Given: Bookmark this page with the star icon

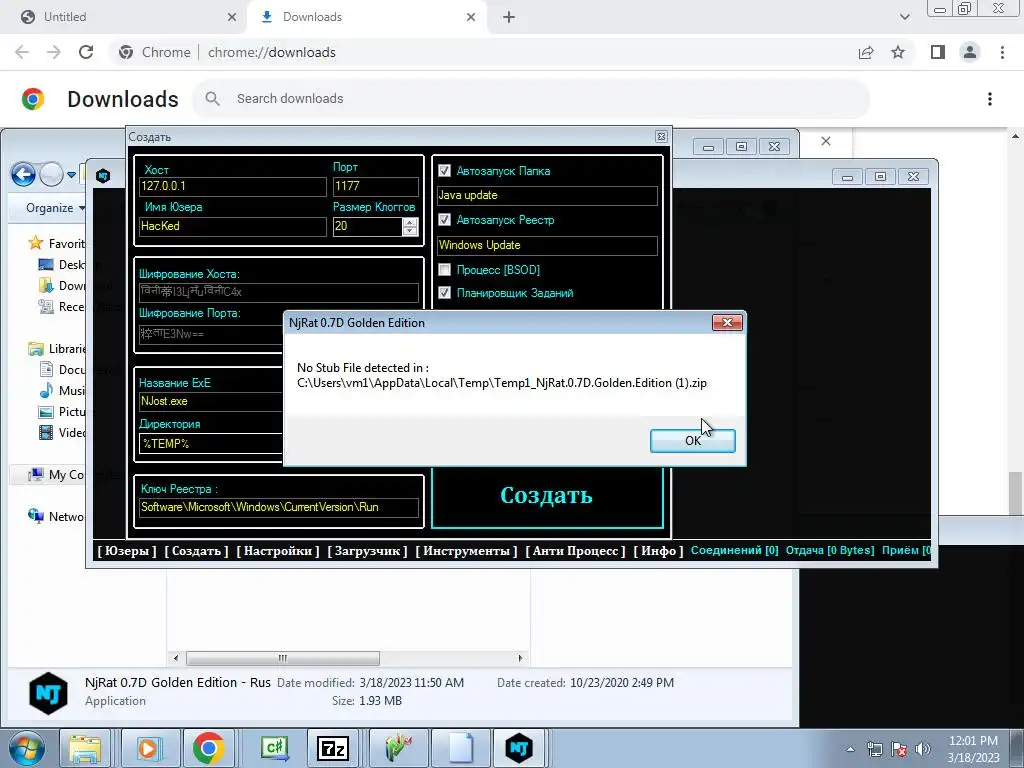Looking at the screenshot, I should (898, 52).
